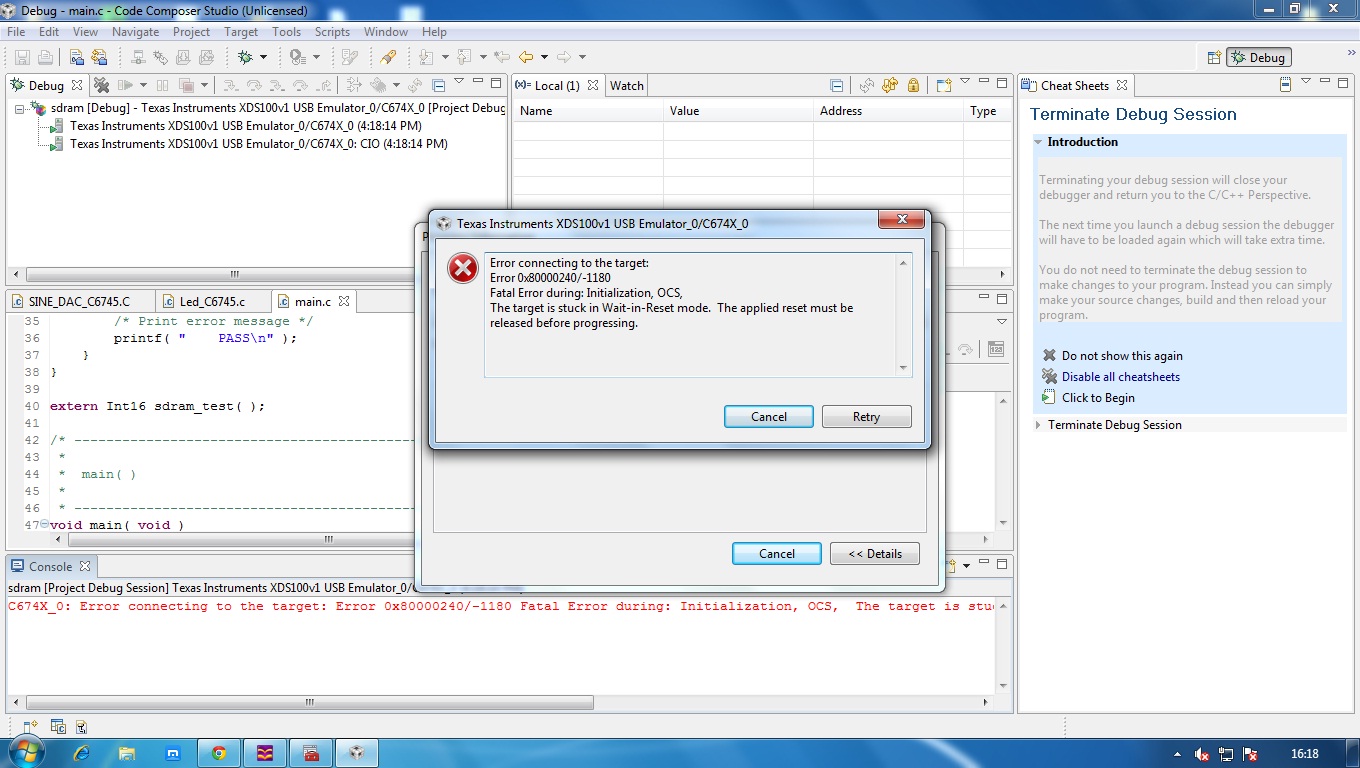
Task: Click the Debug bug icon in main toolbar
Action: coord(245,58)
